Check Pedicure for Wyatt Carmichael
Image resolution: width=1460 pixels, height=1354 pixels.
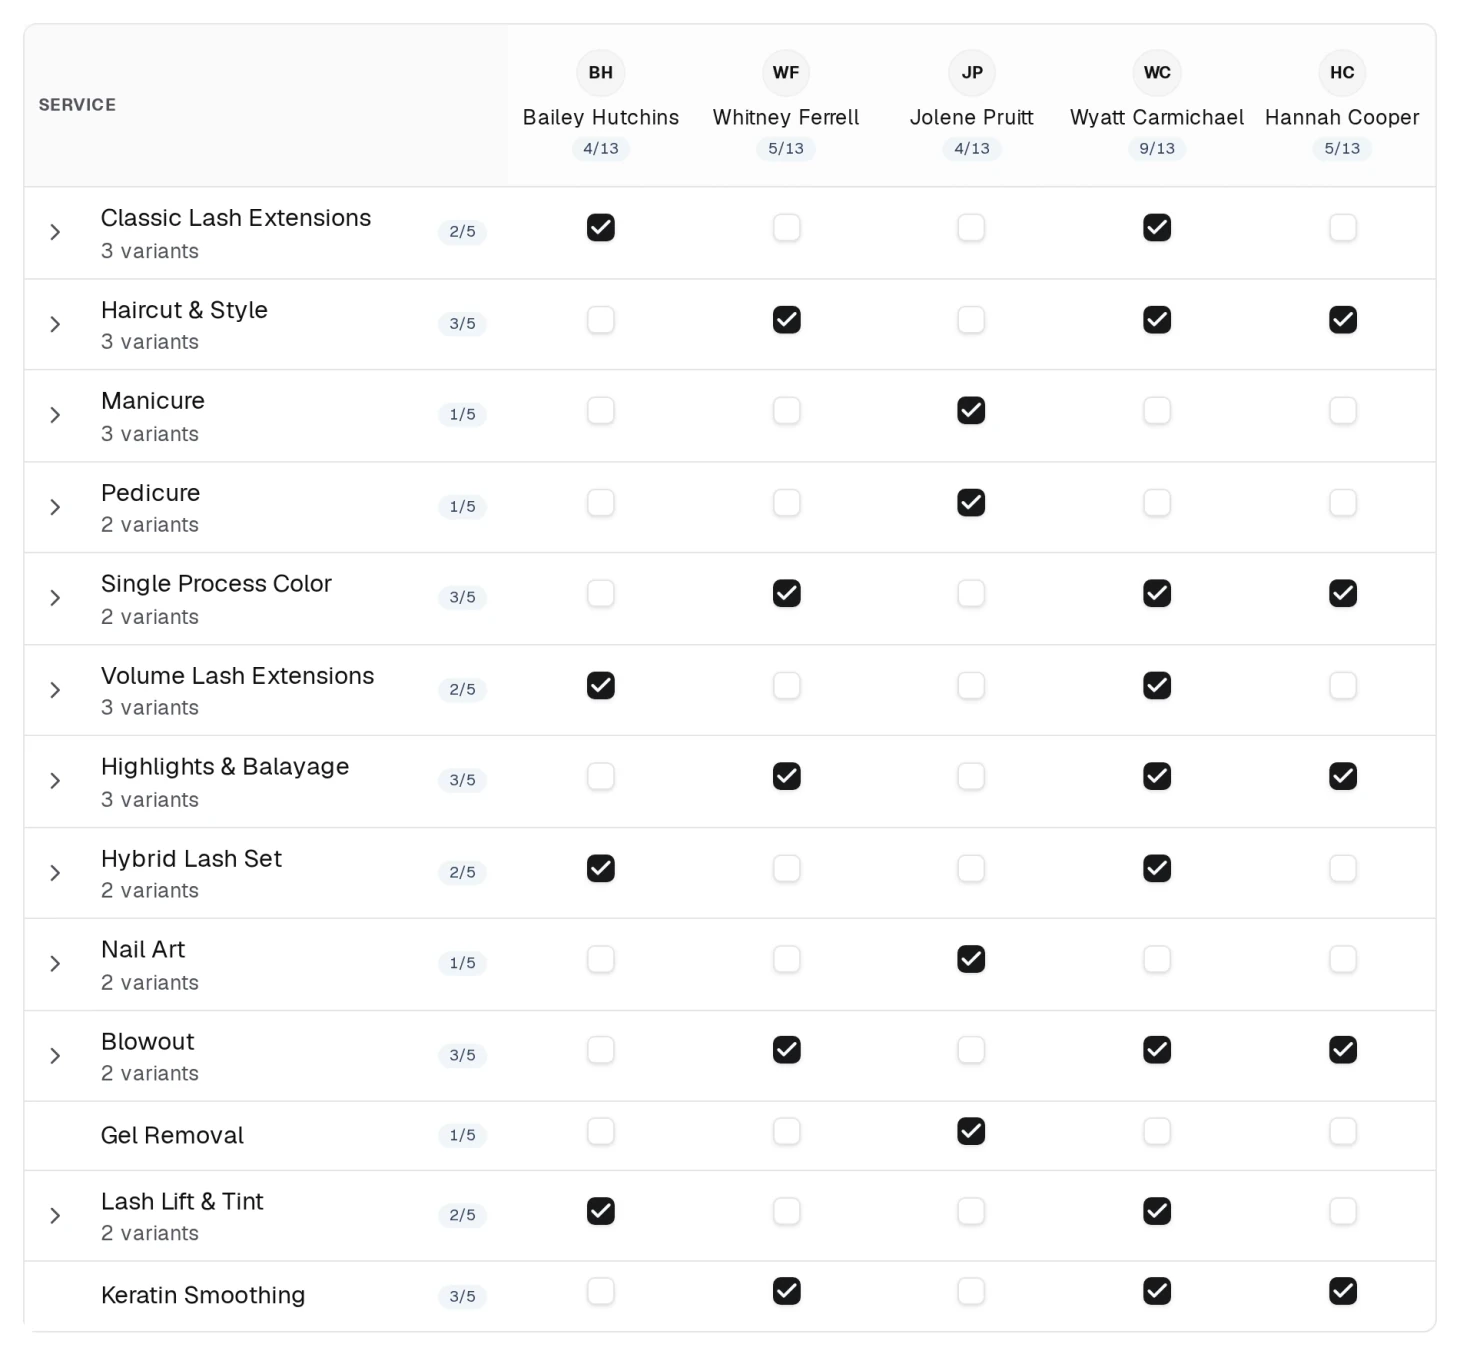click(x=1157, y=503)
